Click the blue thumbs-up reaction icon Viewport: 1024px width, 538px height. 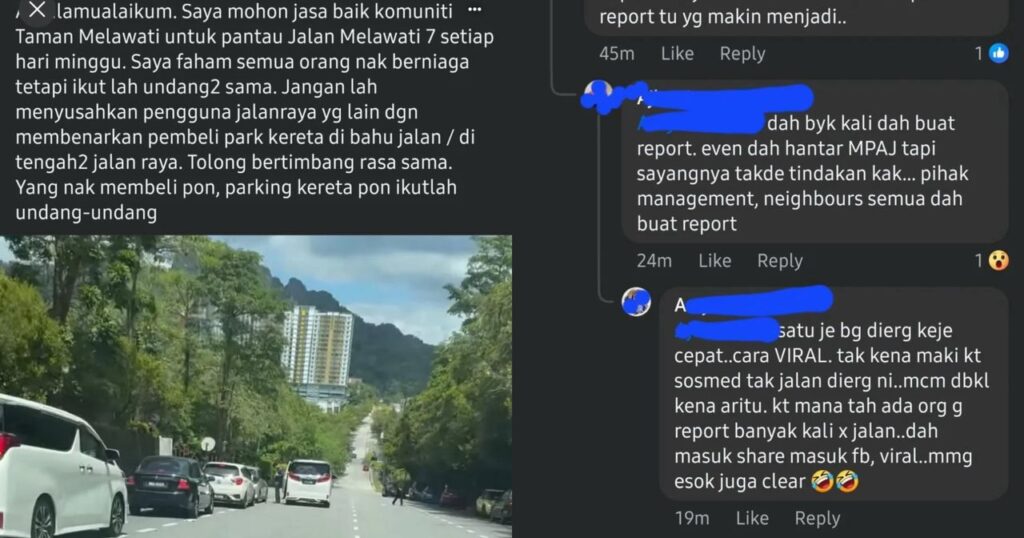(x=999, y=54)
